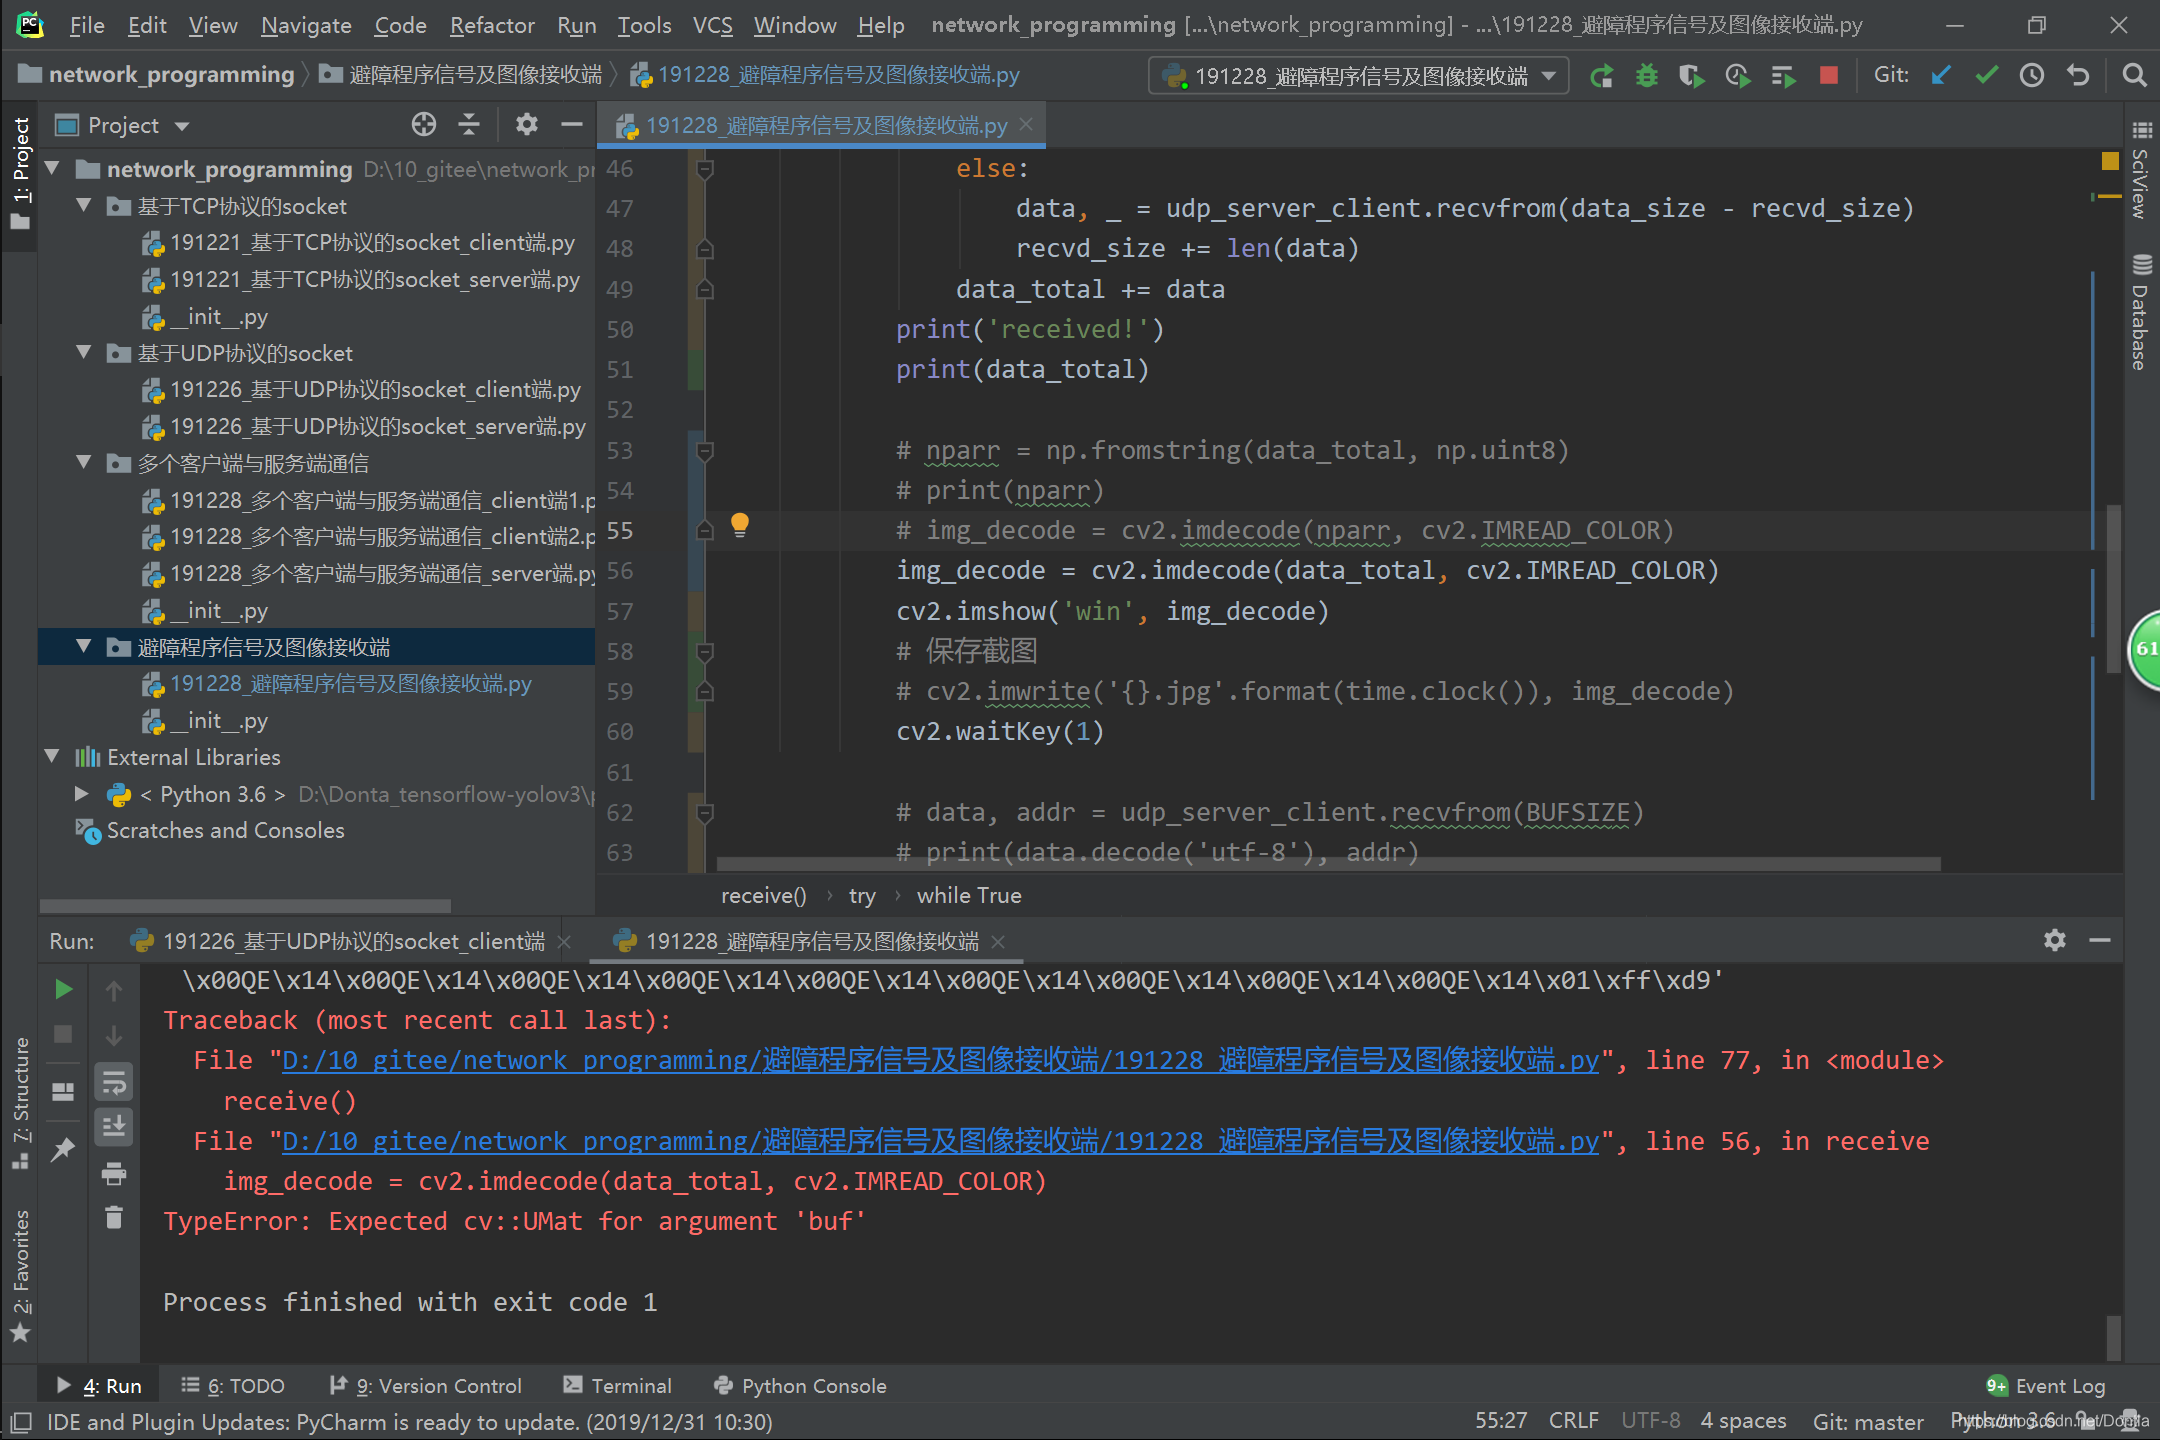2160x1440 pixels.
Task: Click Git update project arrow icon
Action: point(1941,76)
